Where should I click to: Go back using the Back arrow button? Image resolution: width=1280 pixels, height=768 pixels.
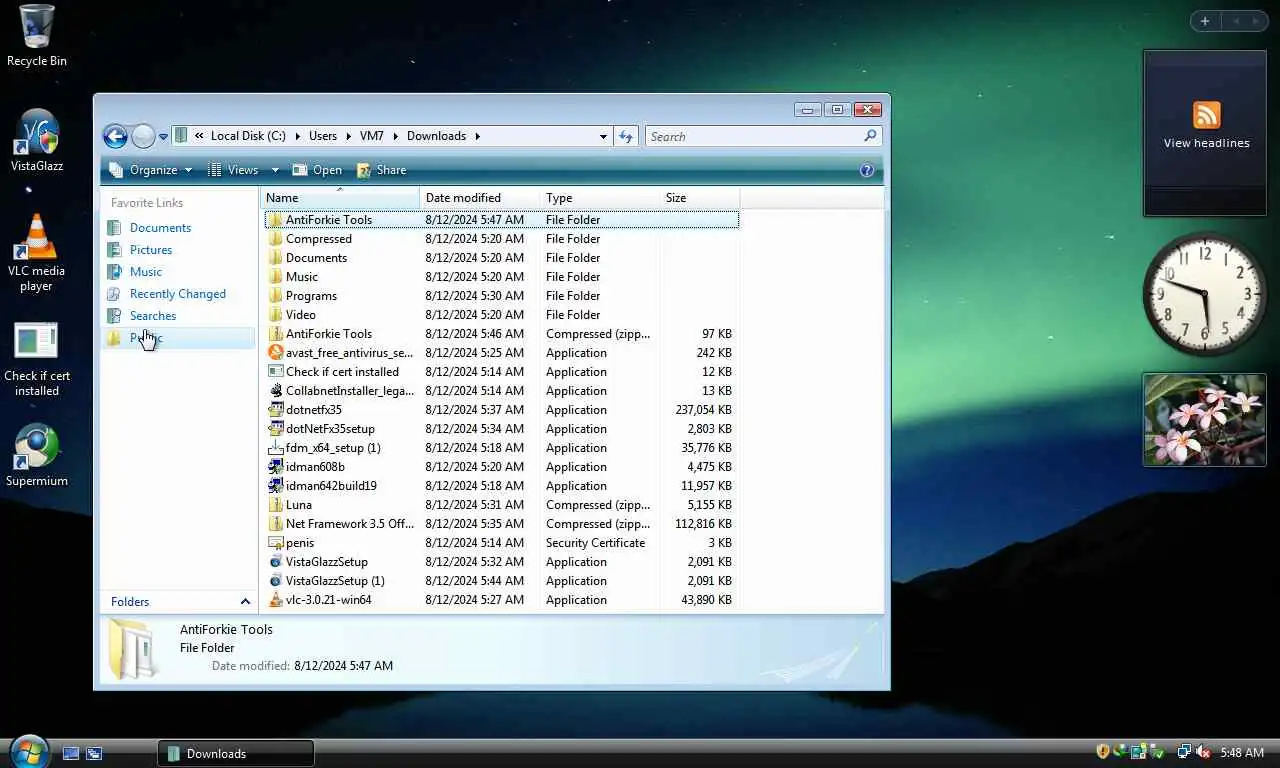click(115, 136)
